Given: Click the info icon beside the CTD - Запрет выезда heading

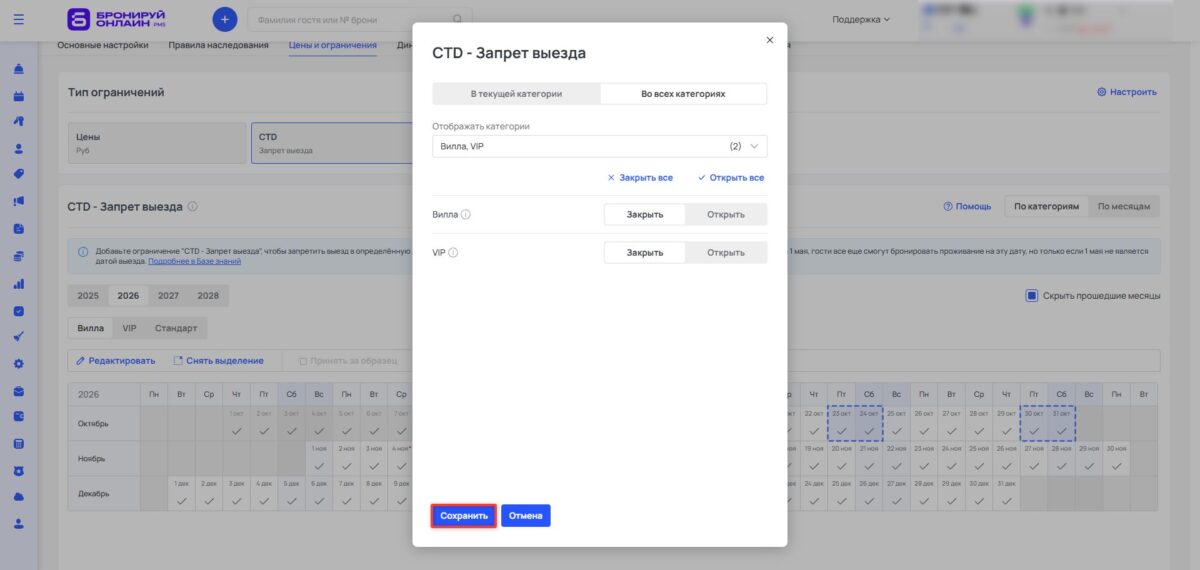Looking at the screenshot, I should [x=192, y=207].
